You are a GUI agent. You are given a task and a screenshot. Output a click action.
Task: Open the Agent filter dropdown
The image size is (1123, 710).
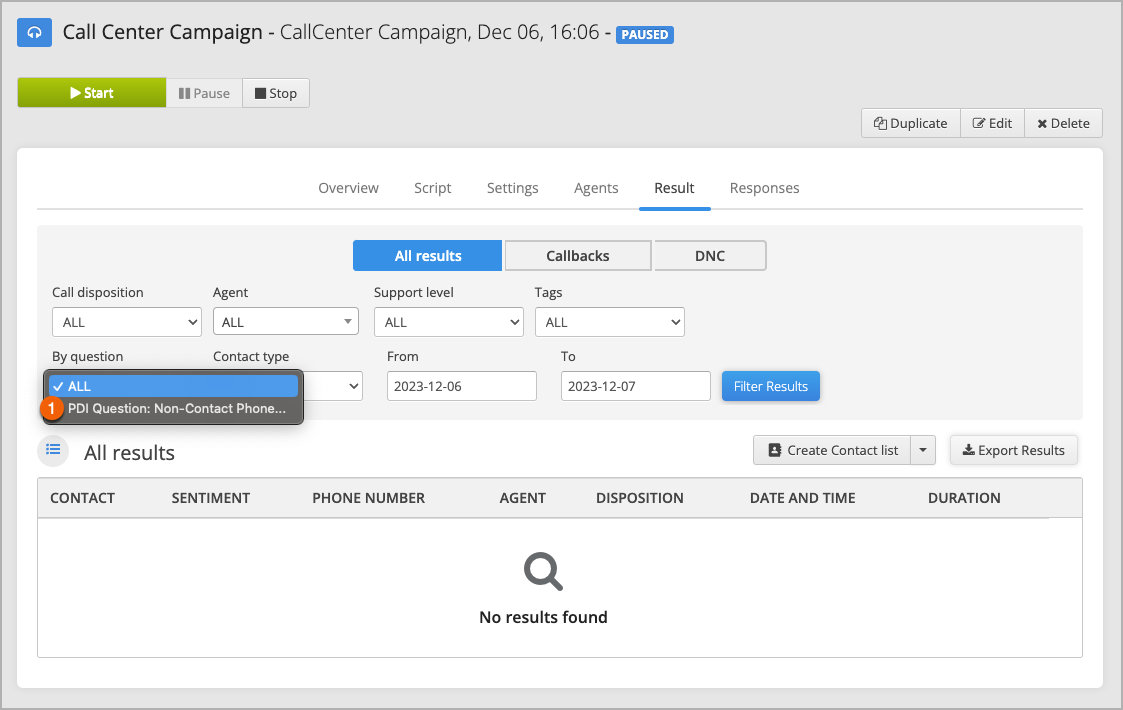[x=288, y=322]
